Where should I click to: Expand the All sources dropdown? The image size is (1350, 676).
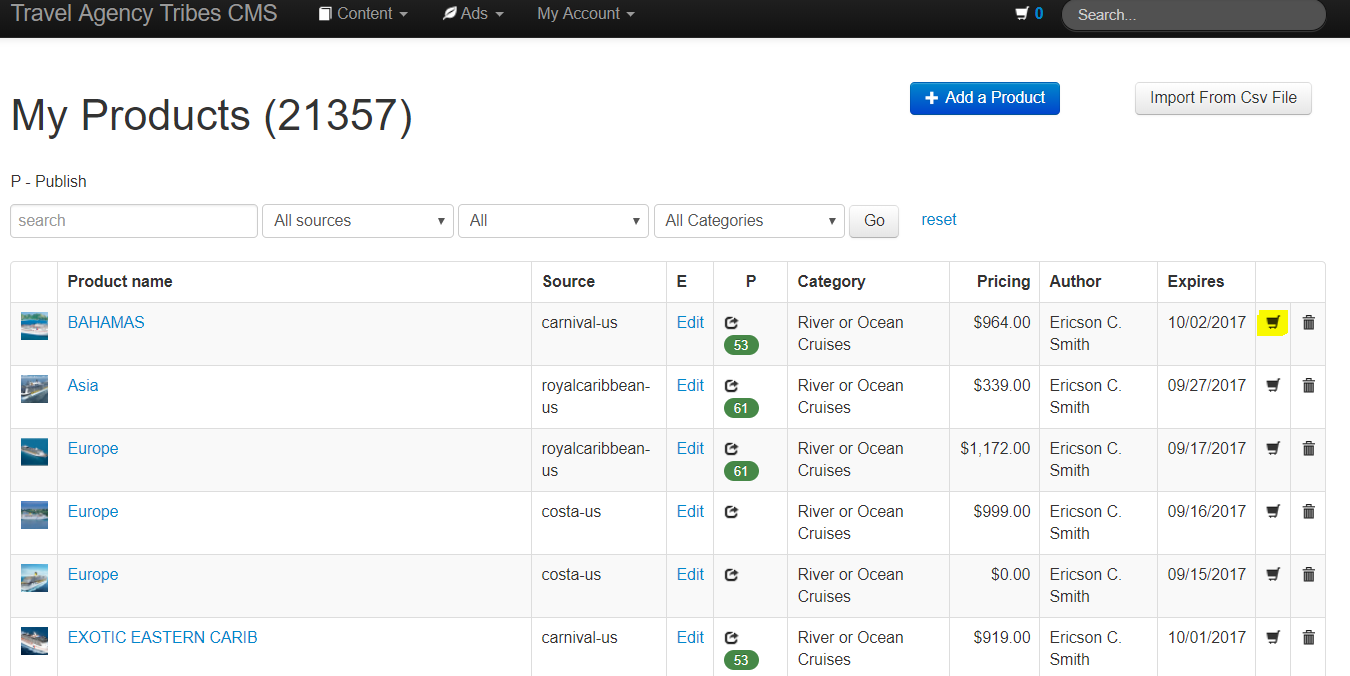coord(358,221)
